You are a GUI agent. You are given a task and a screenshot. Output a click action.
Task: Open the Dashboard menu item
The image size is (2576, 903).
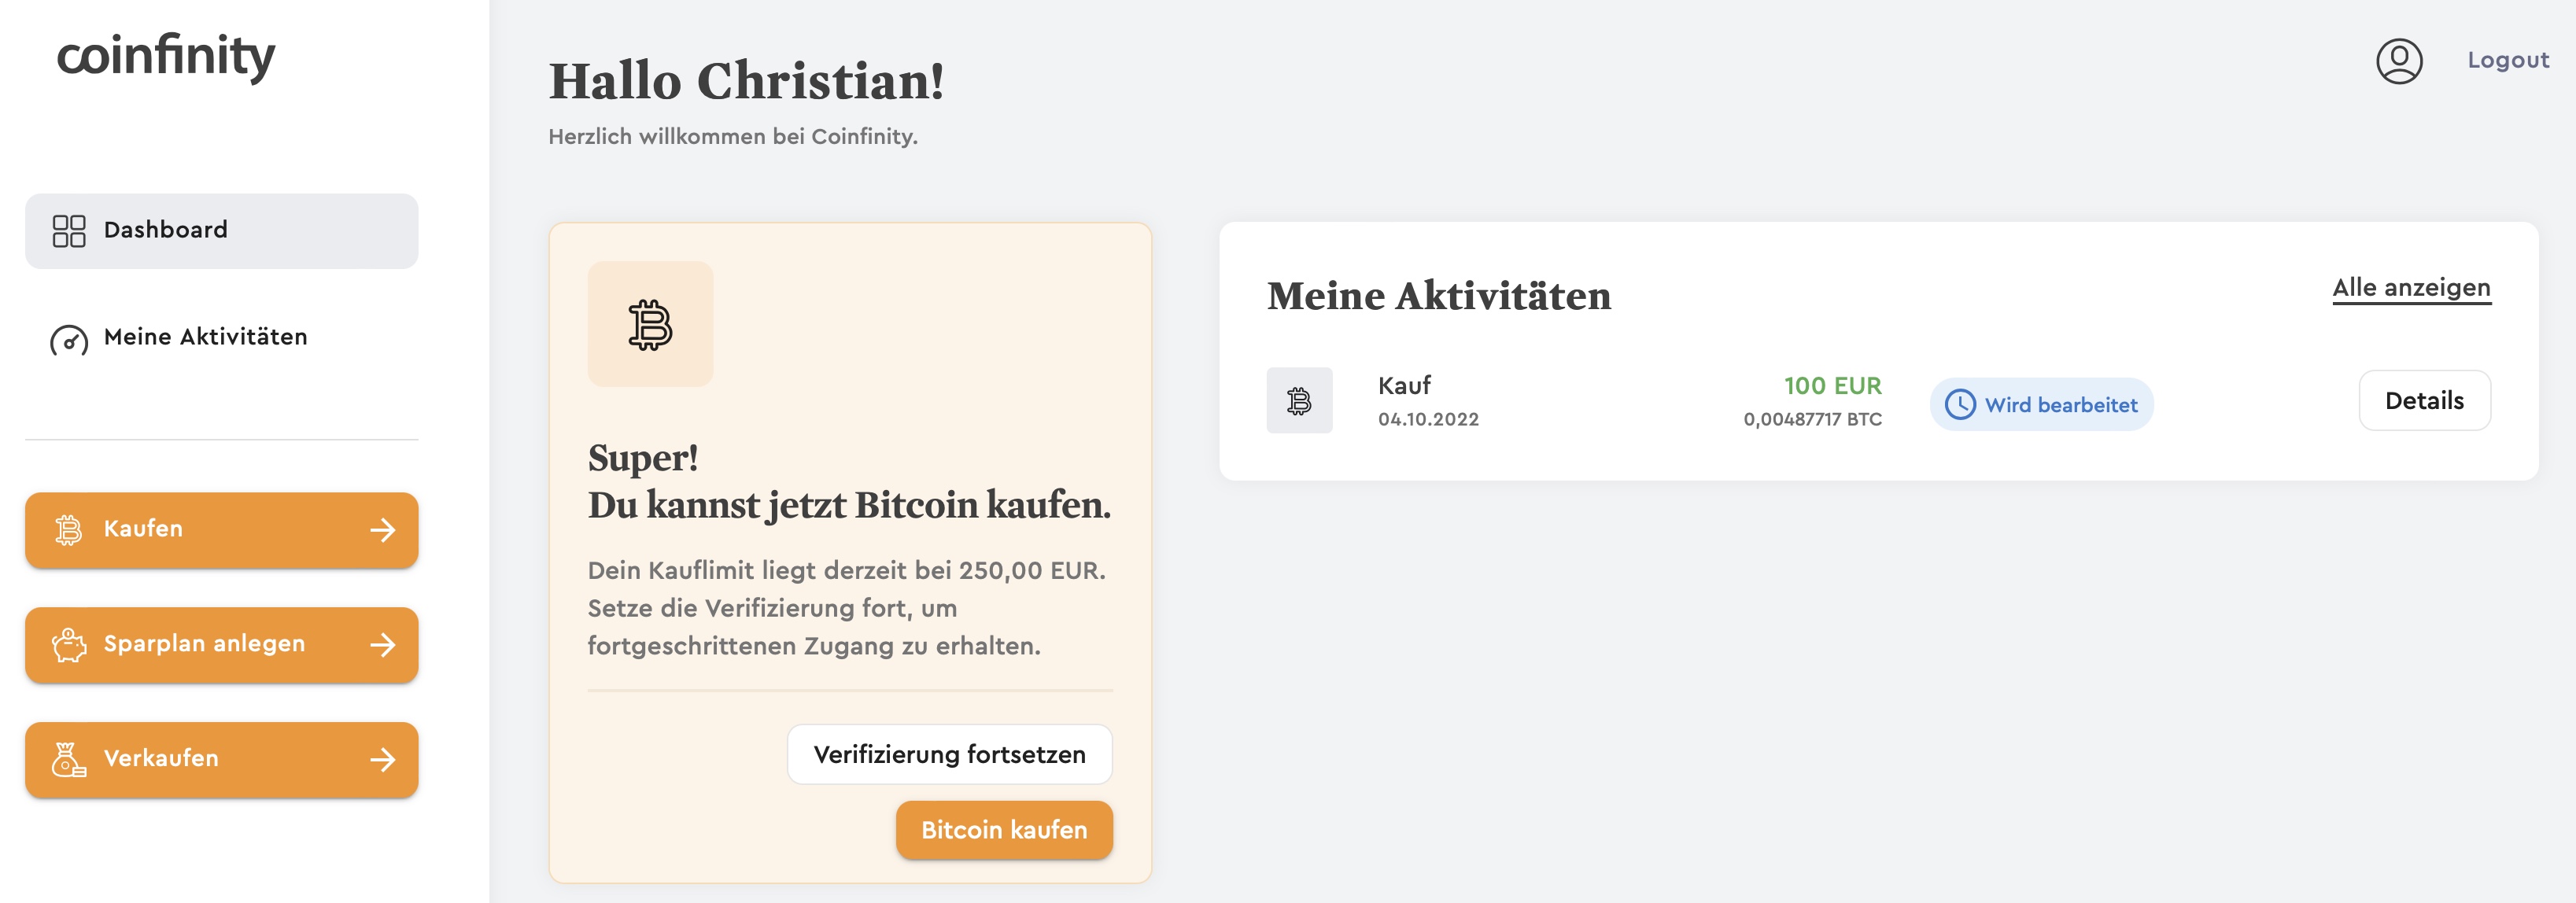(x=166, y=231)
